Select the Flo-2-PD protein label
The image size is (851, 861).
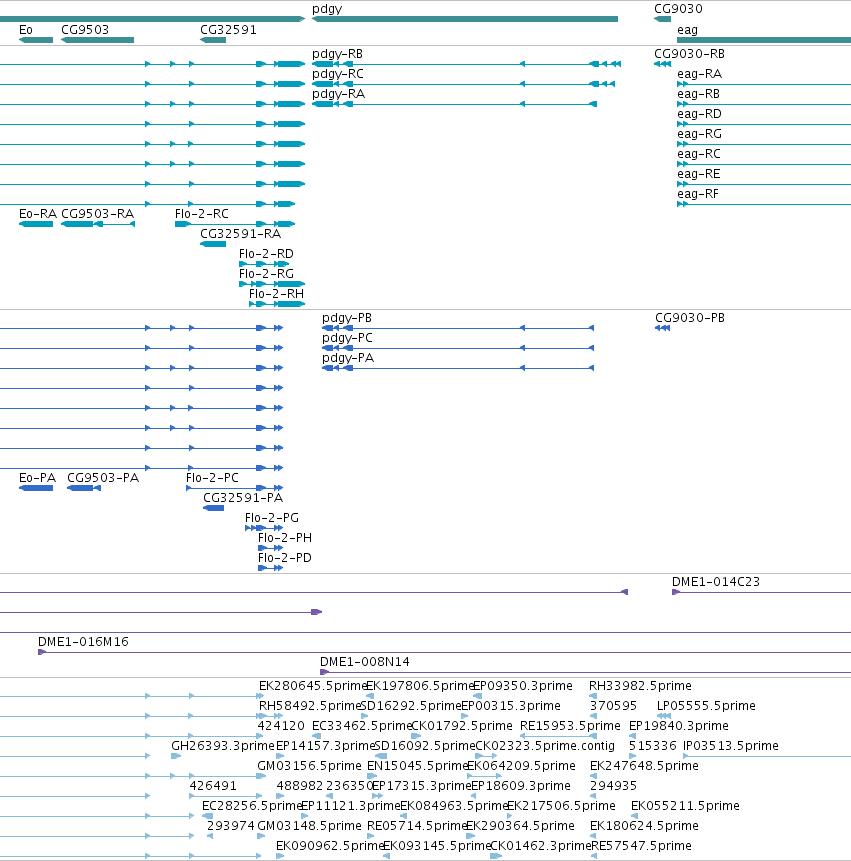coord(284,558)
